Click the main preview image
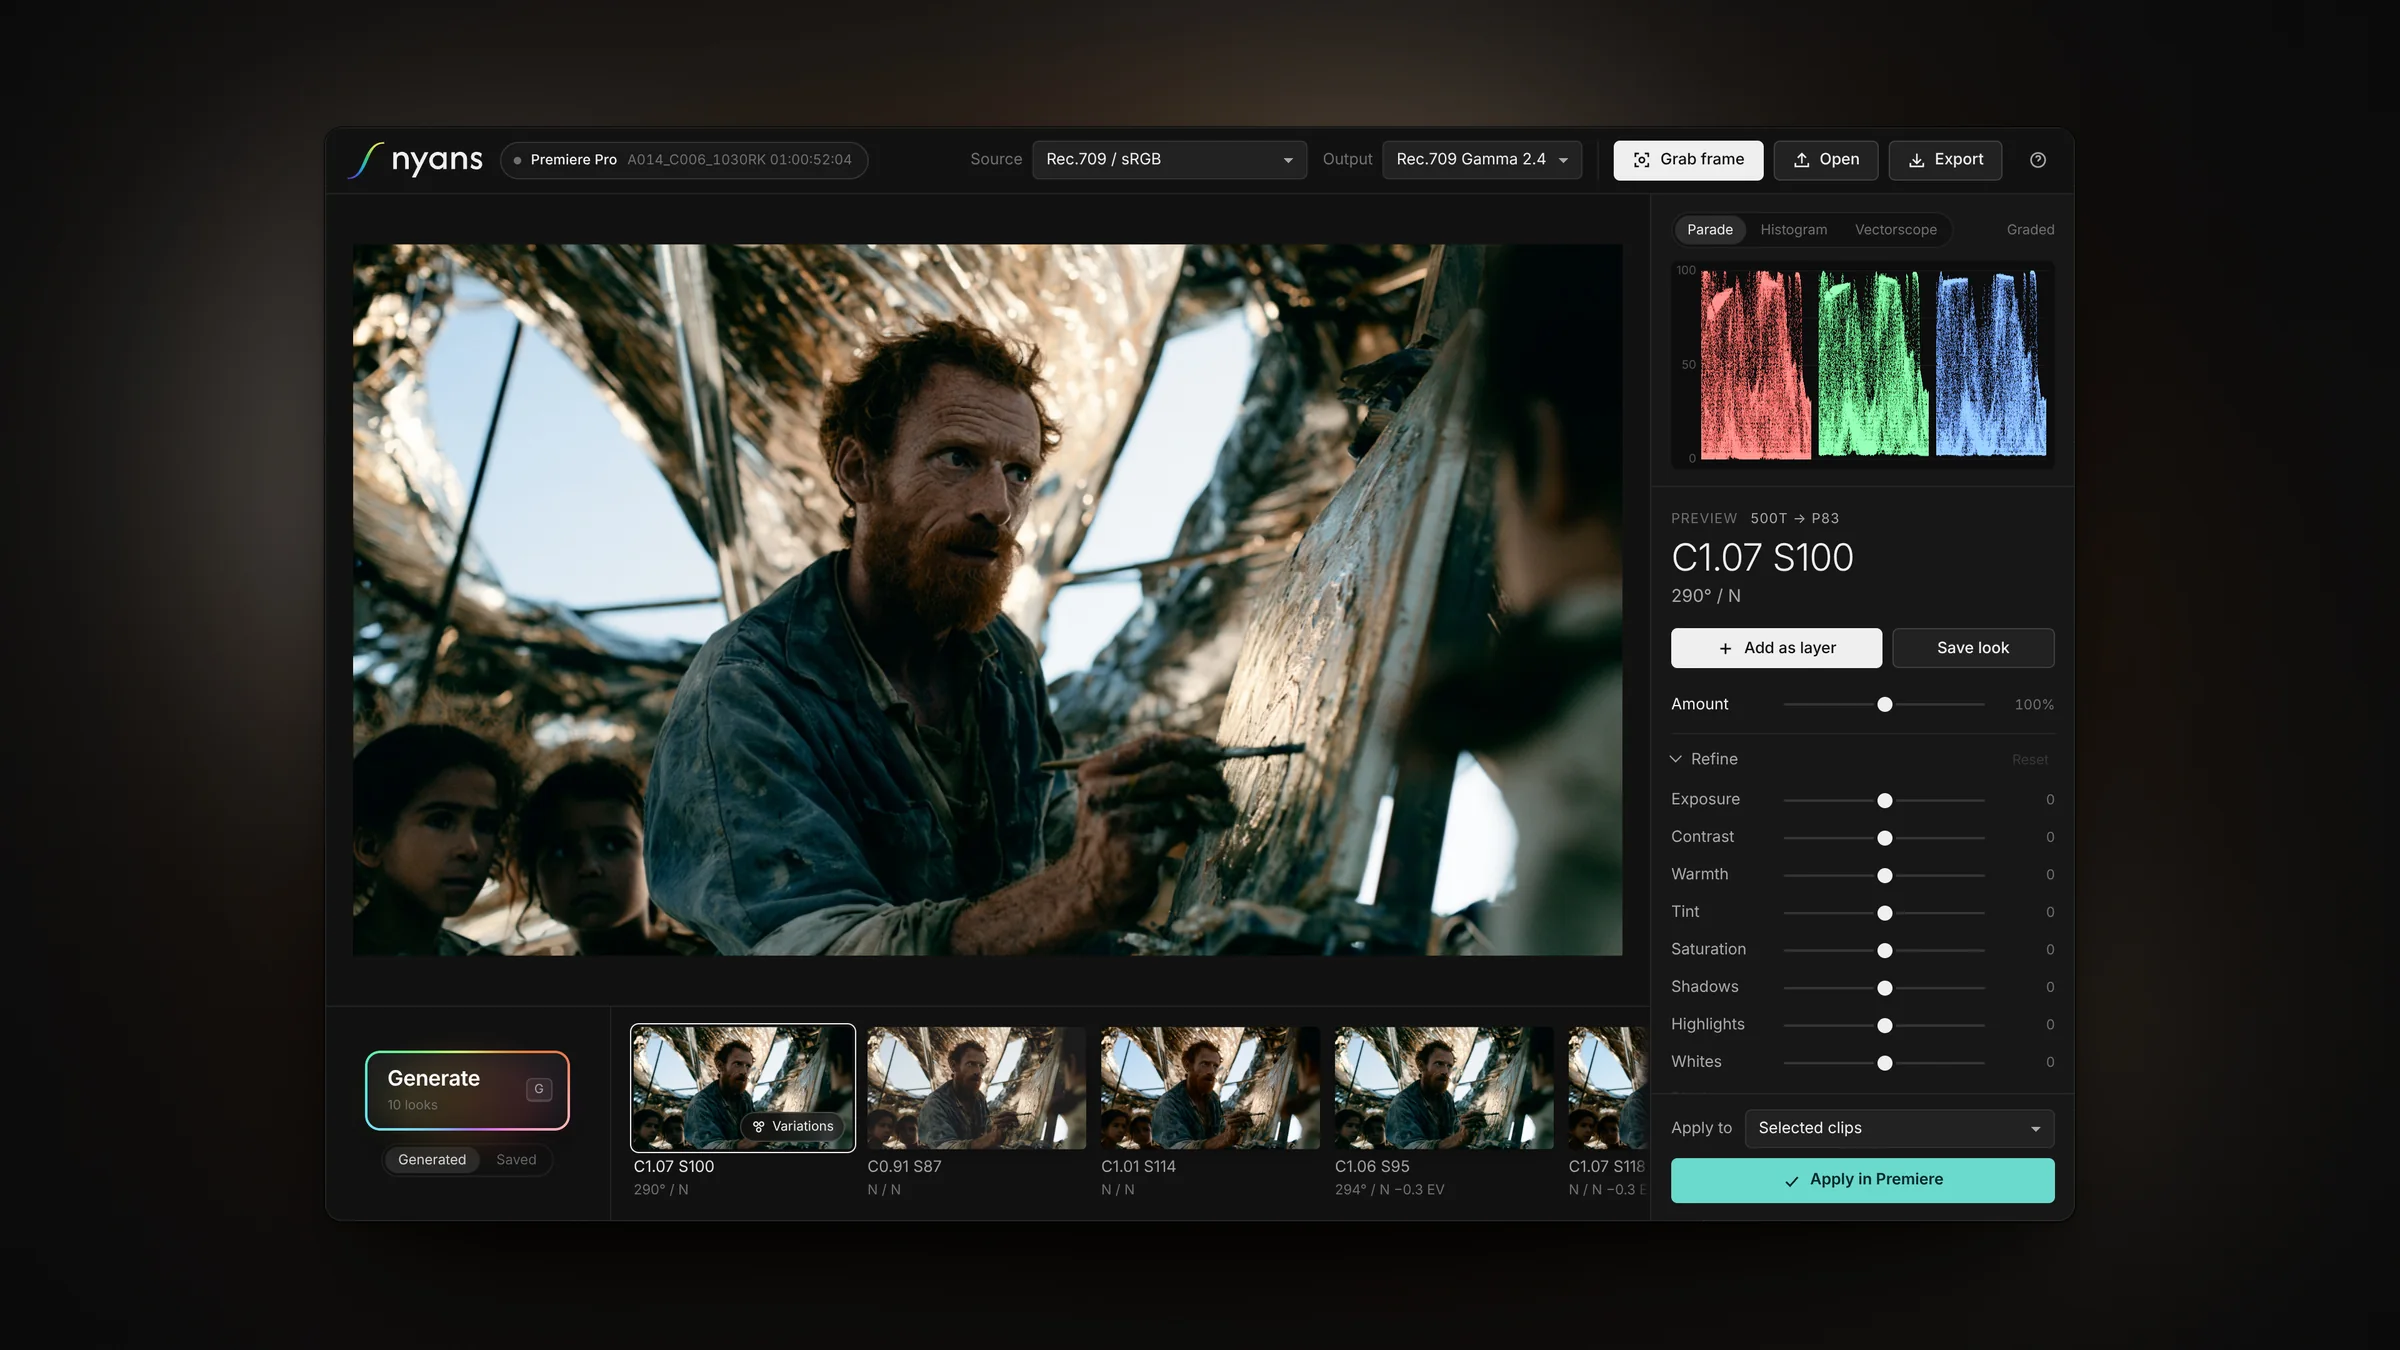 tap(987, 600)
